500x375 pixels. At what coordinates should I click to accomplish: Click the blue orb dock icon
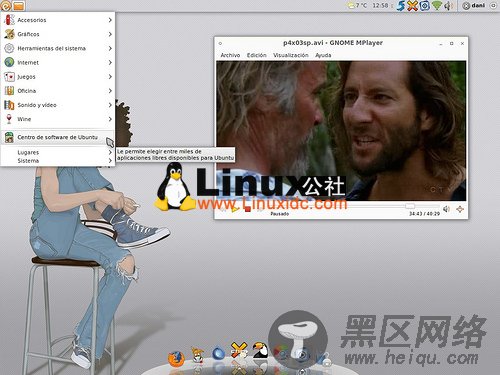point(218,354)
